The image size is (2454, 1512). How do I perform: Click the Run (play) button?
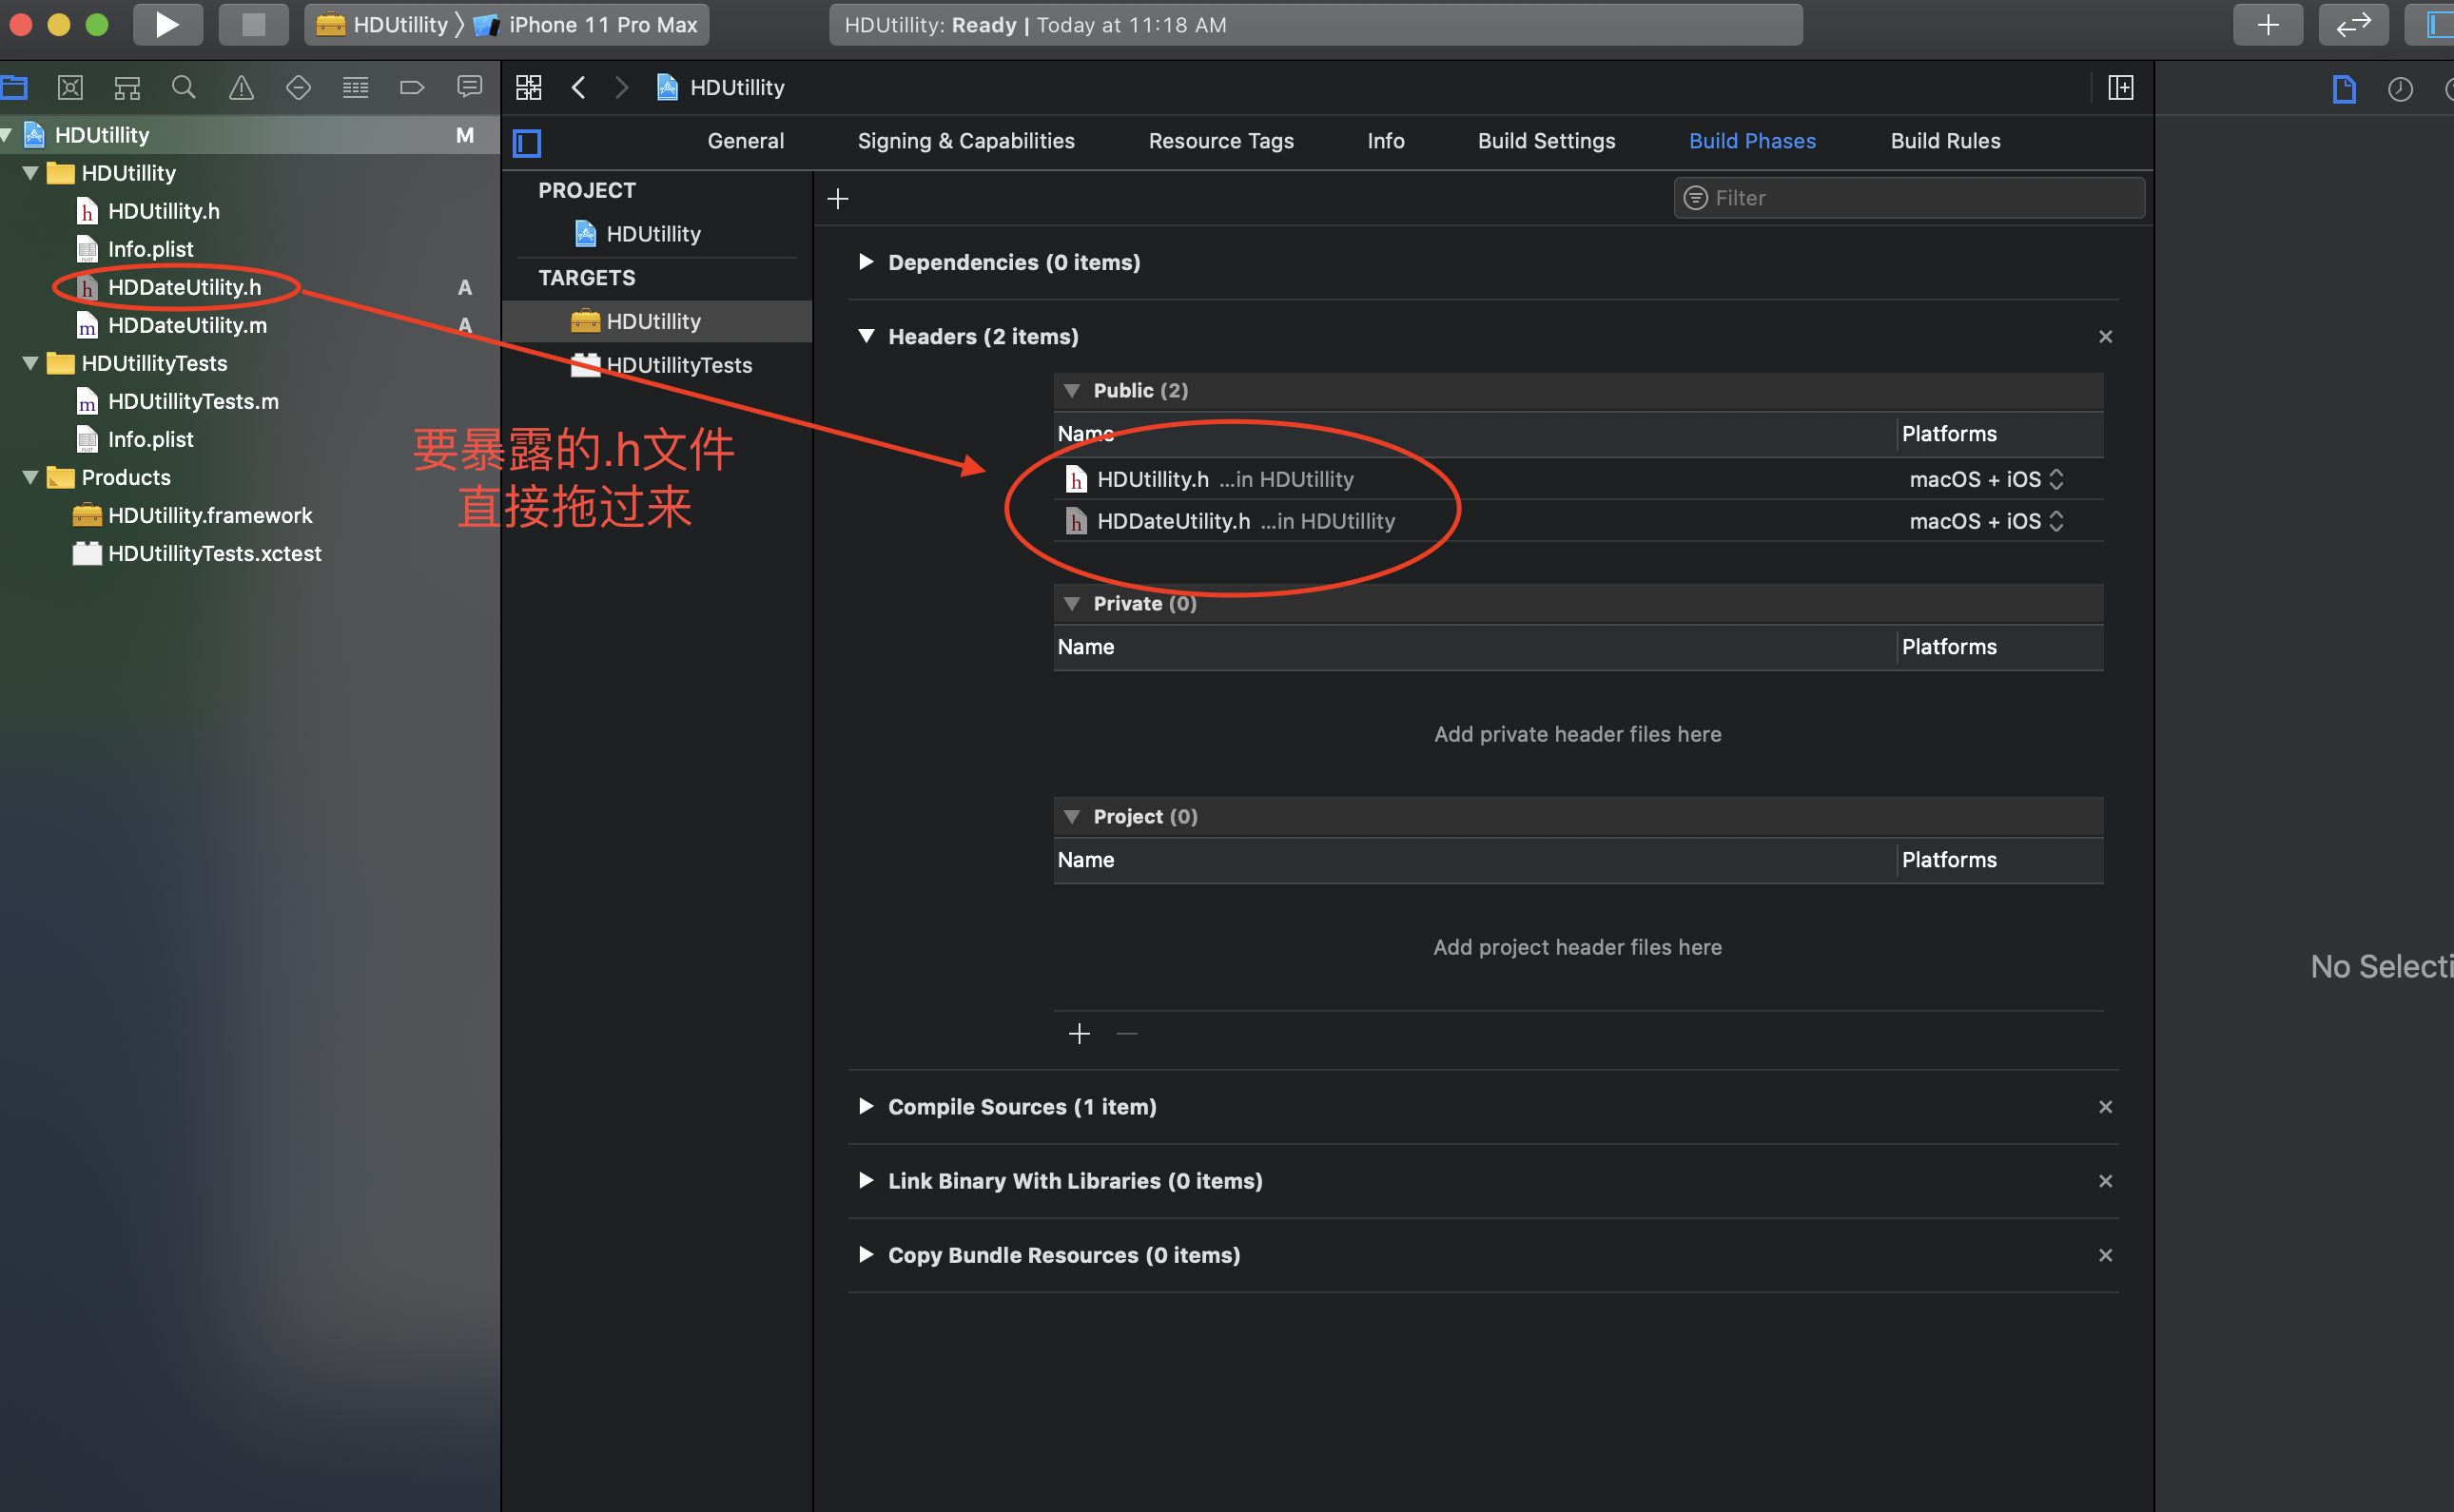167,25
